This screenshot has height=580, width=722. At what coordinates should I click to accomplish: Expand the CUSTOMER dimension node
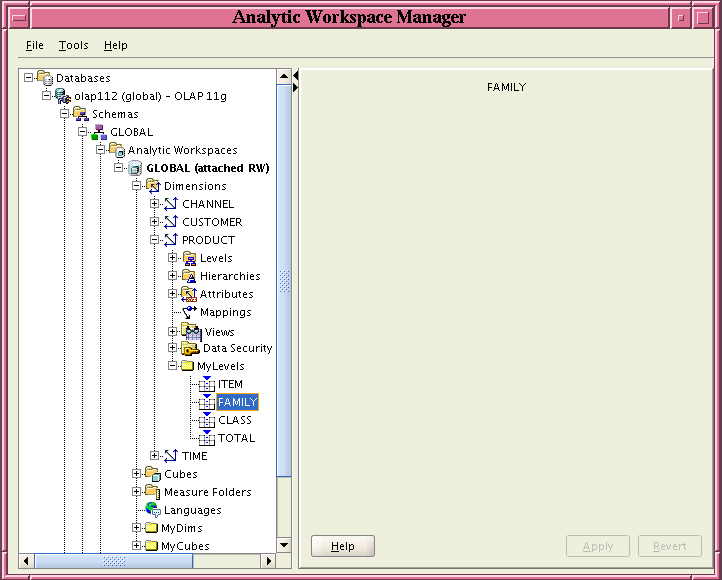155,222
